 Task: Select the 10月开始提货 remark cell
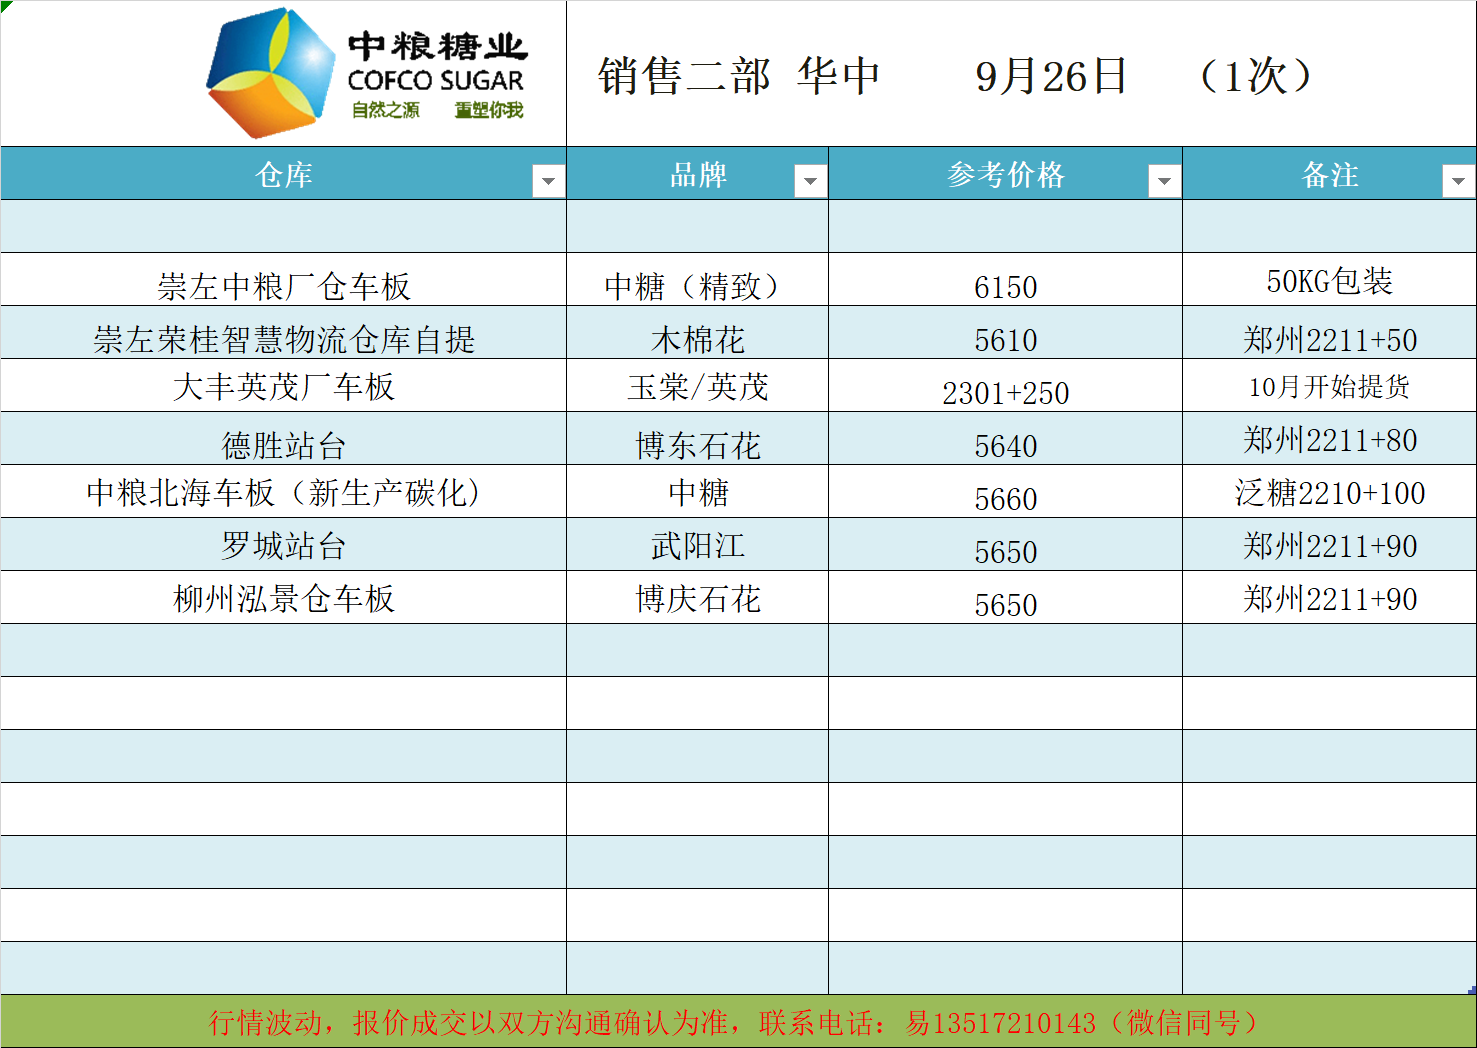[1329, 387]
